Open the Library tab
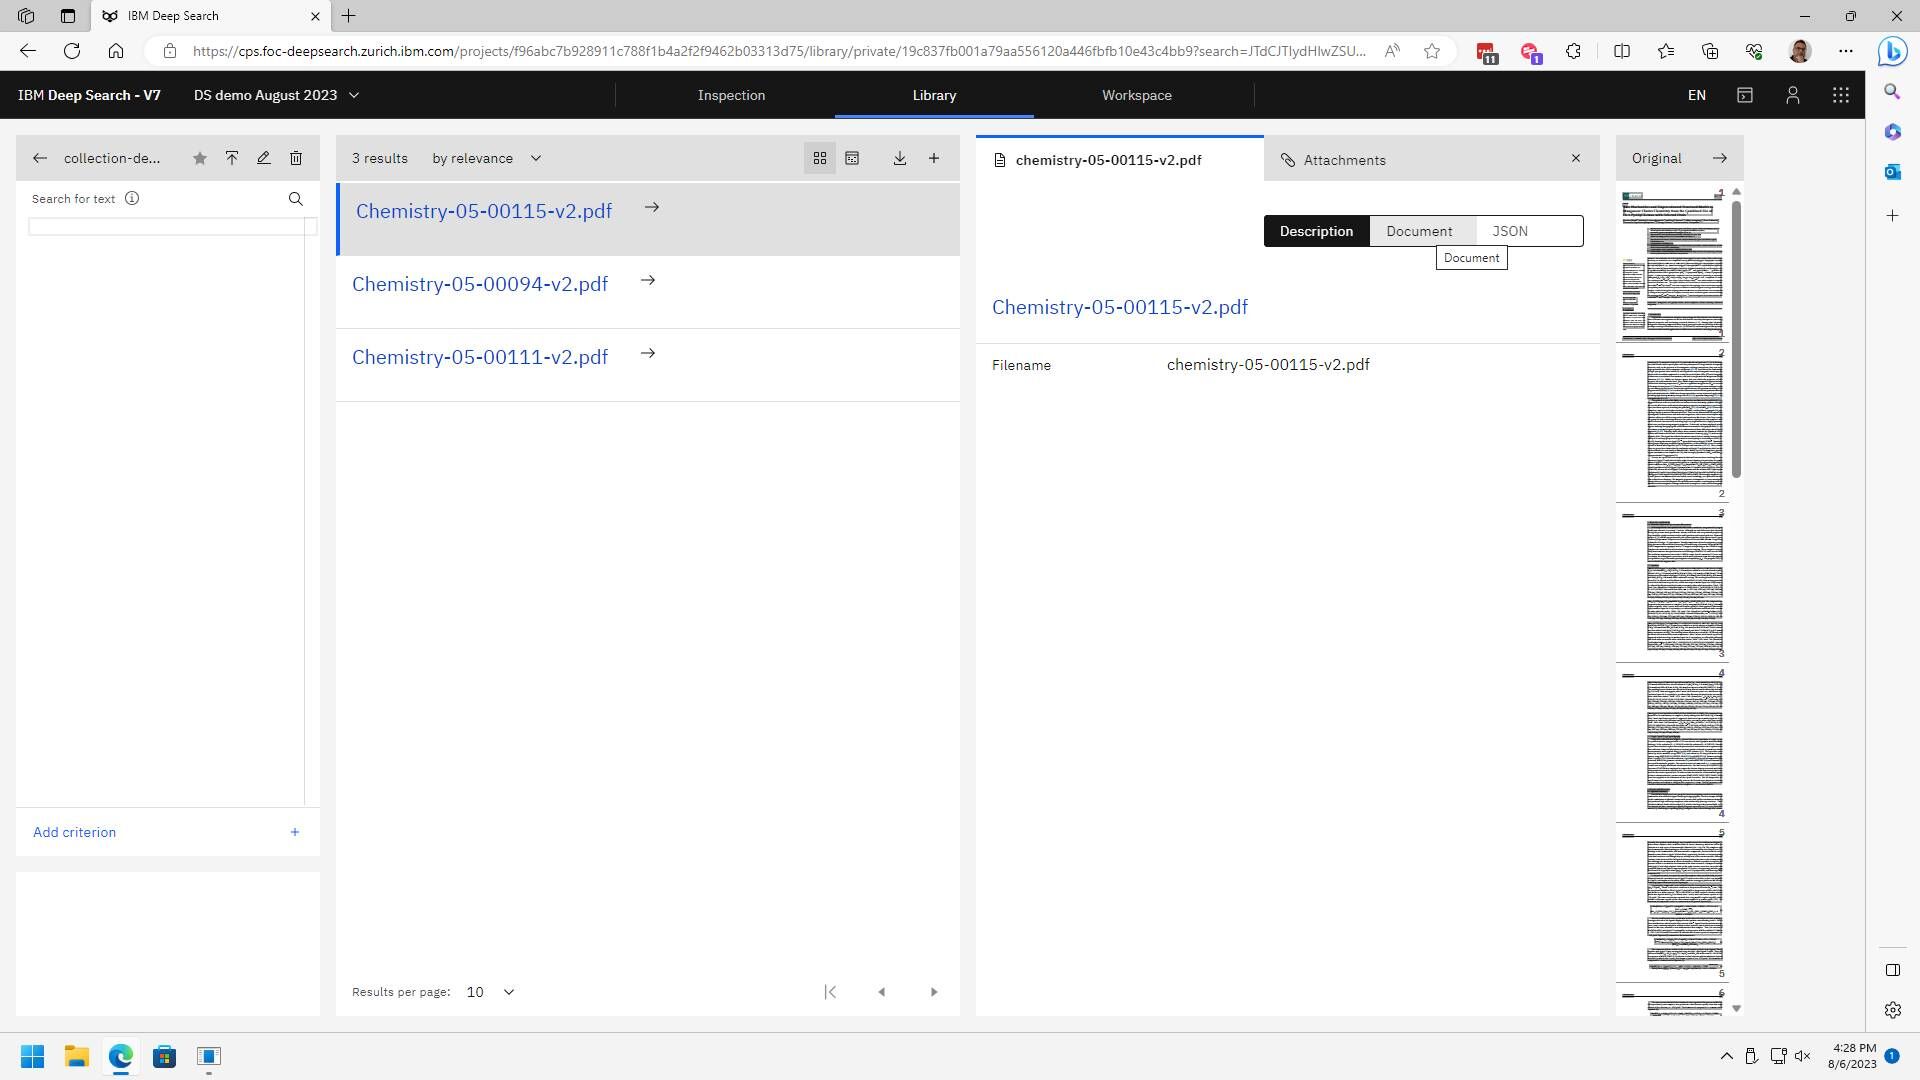This screenshot has width=1920, height=1080. coord(934,95)
